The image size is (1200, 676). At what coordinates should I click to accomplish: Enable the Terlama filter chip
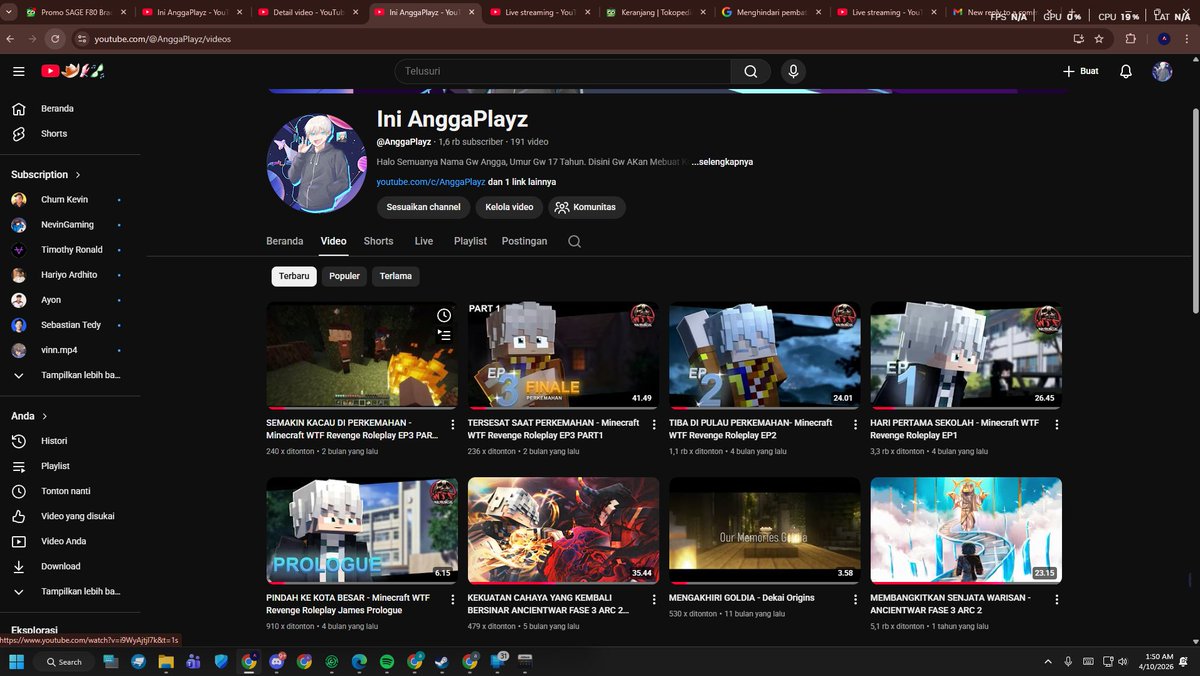tap(395, 276)
